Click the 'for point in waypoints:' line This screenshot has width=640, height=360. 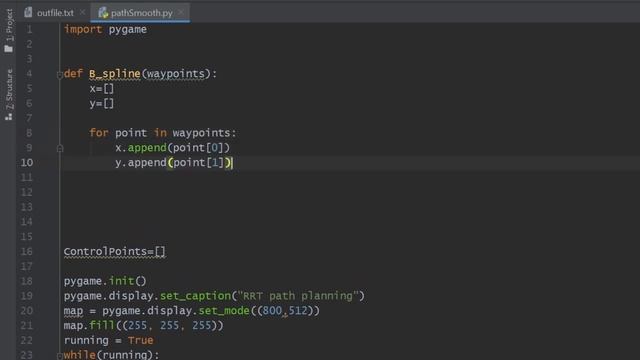[x=162, y=133]
